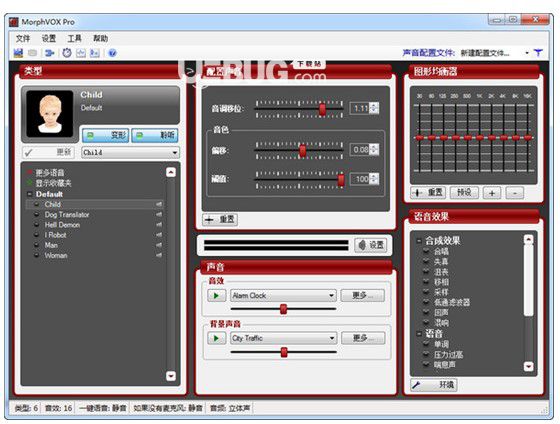Click the blue filter funnel icon
This screenshot has width=560, height=424.
tap(538, 53)
